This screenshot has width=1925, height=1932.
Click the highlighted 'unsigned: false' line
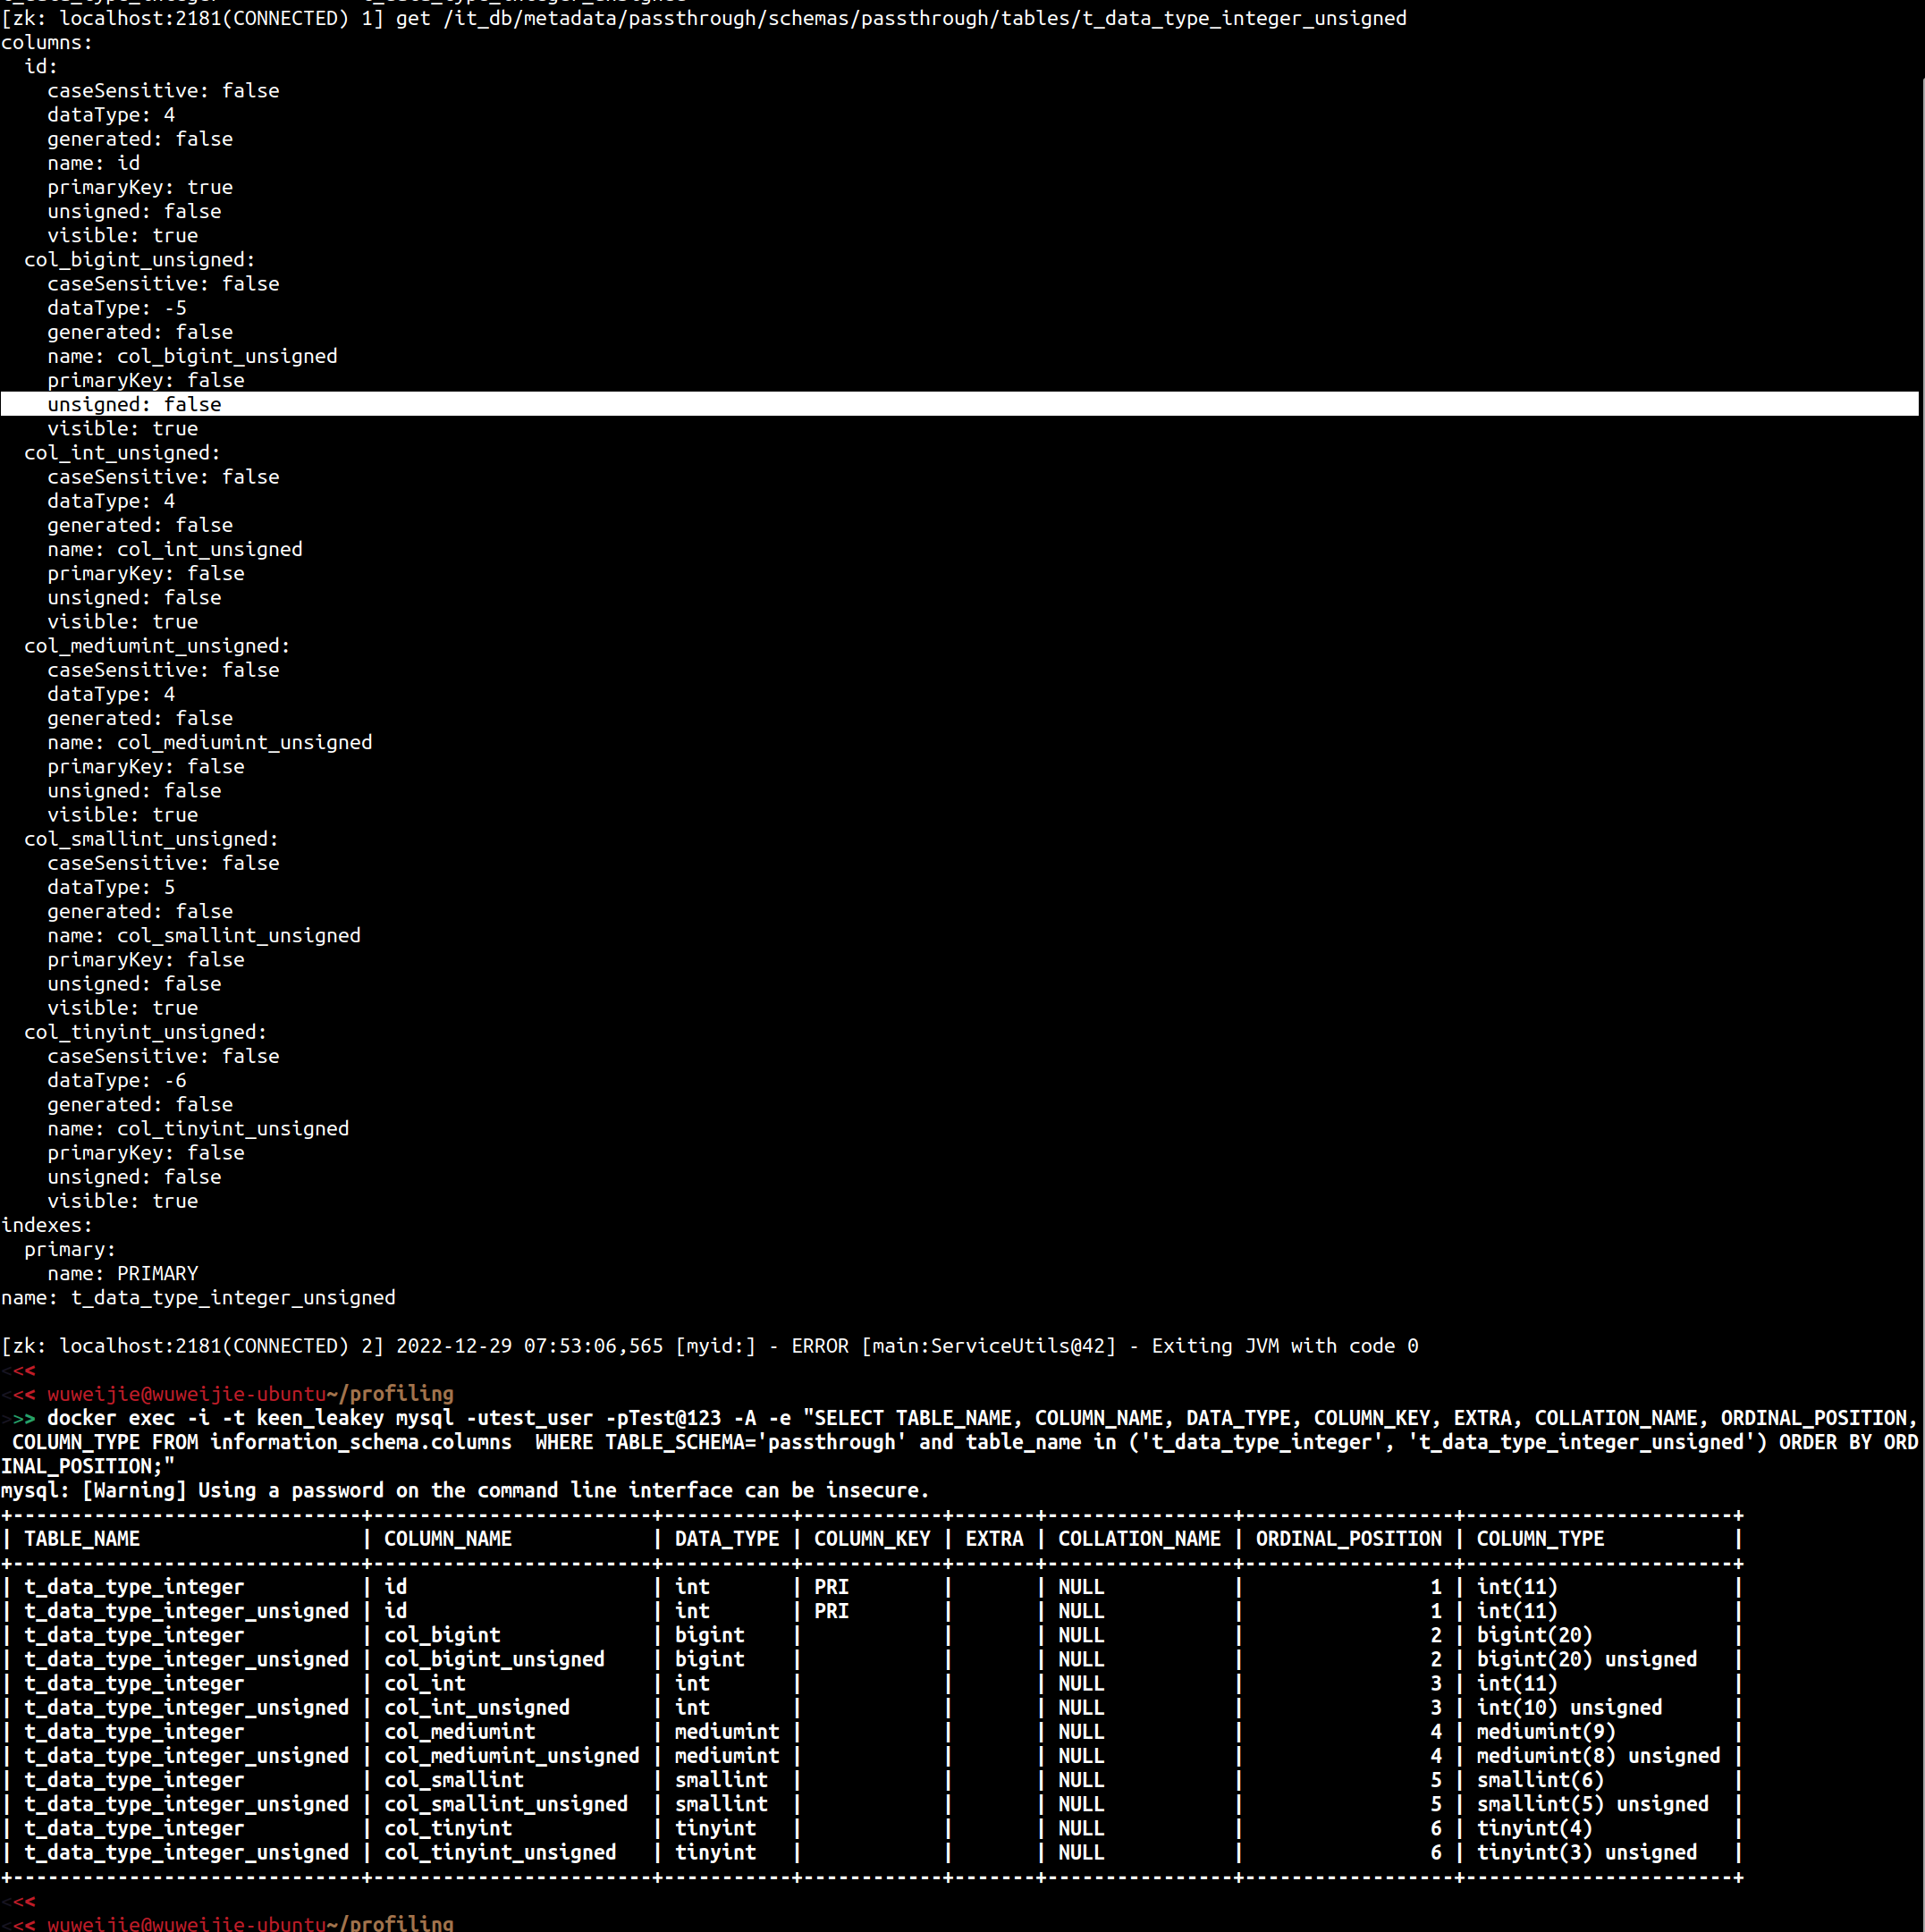pyautogui.click(x=134, y=404)
